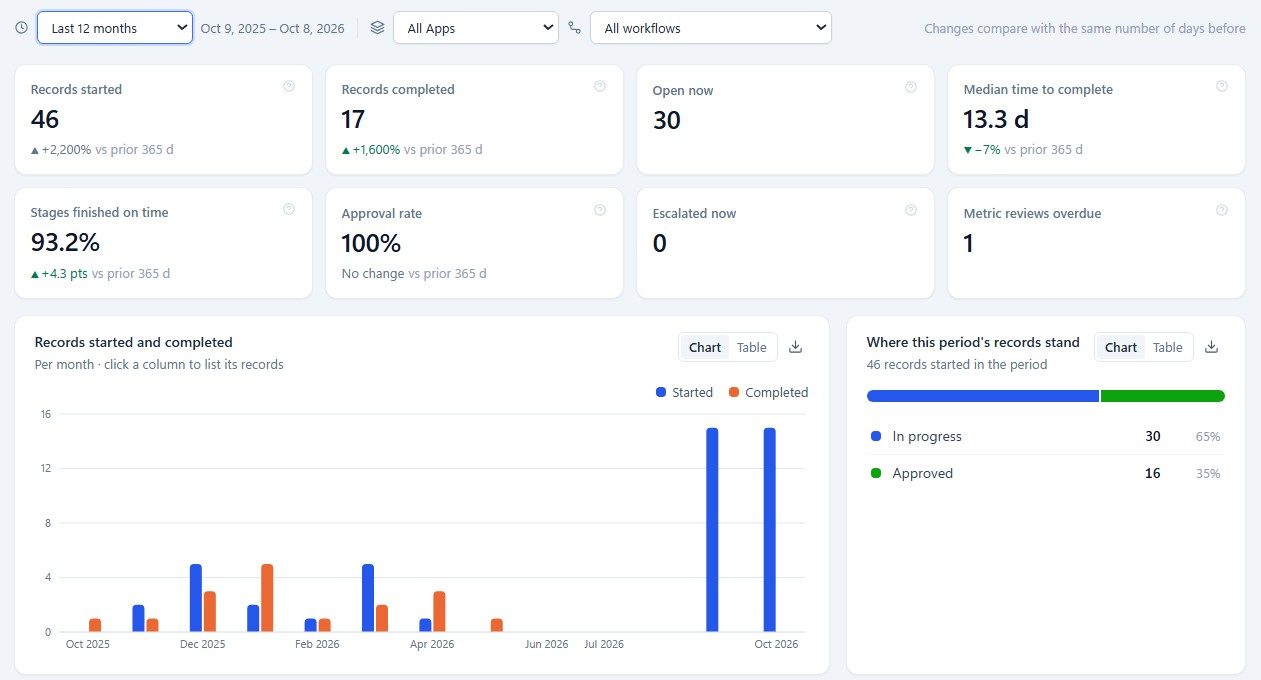This screenshot has width=1261, height=680.
Task: Click the 35% Approved percentage
Action: [x=1208, y=474]
